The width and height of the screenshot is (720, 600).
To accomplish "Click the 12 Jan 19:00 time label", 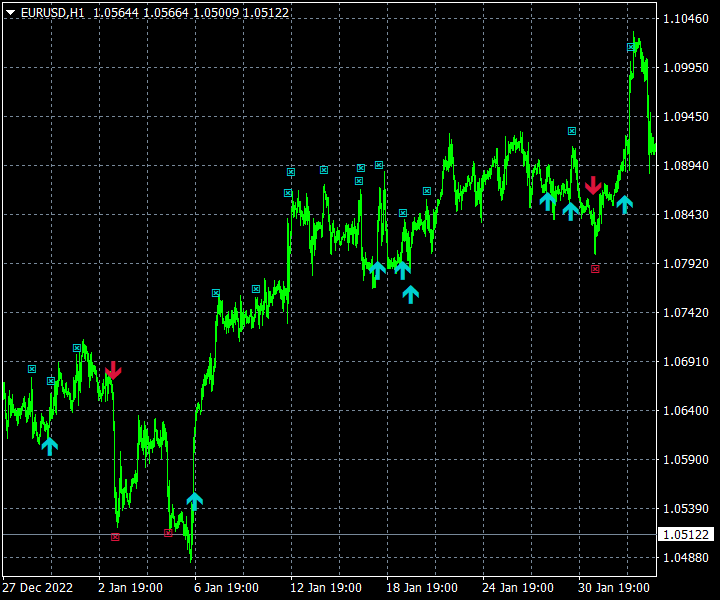I will [x=326, y=588].
